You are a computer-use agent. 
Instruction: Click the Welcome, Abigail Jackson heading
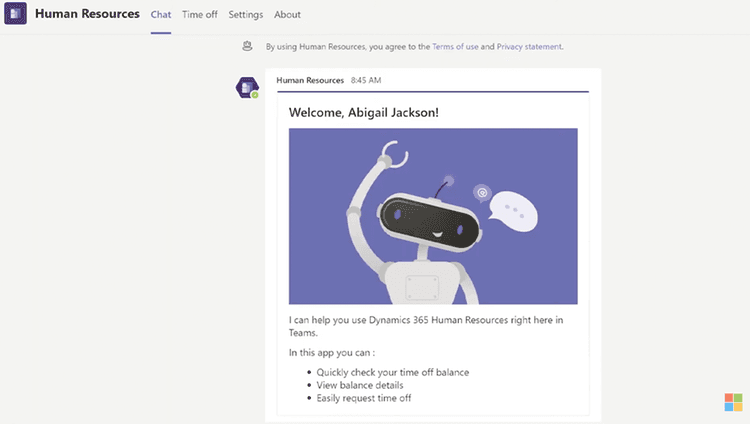click(363, 112)
